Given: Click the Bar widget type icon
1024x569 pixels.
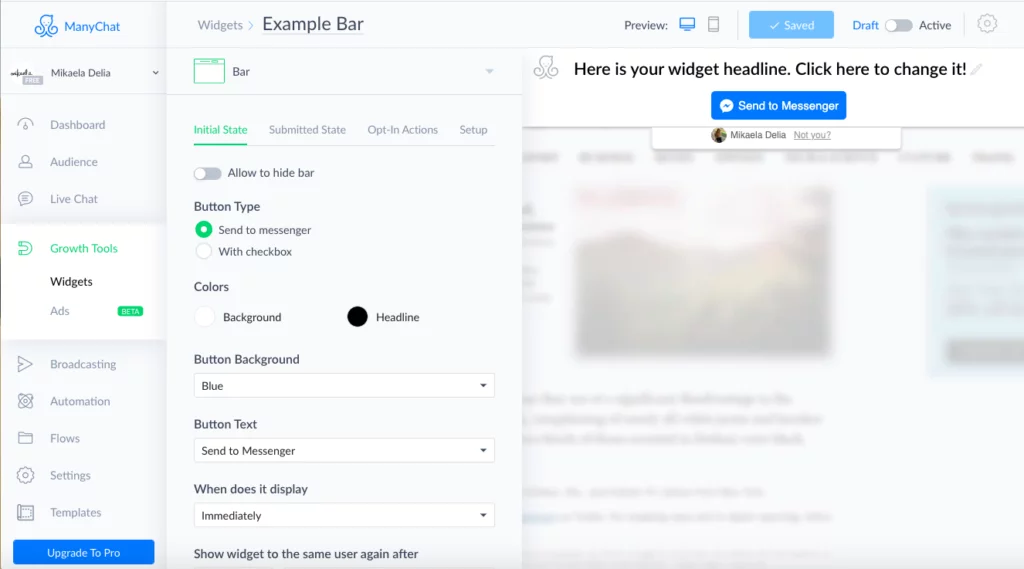Looking at the screenshot, I should pyautogui.click(x=209, y=71).
